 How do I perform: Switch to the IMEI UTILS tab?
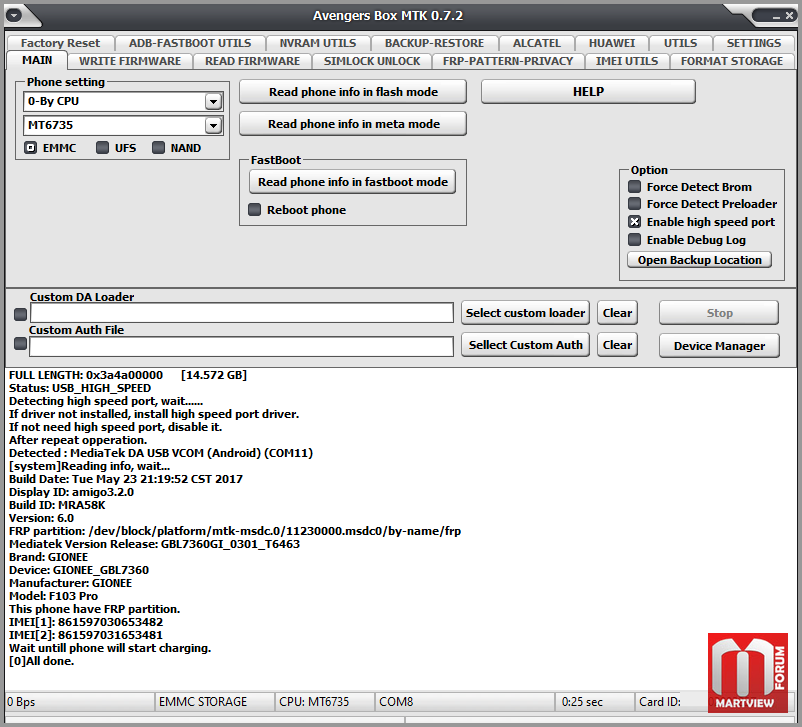point(627,61)
